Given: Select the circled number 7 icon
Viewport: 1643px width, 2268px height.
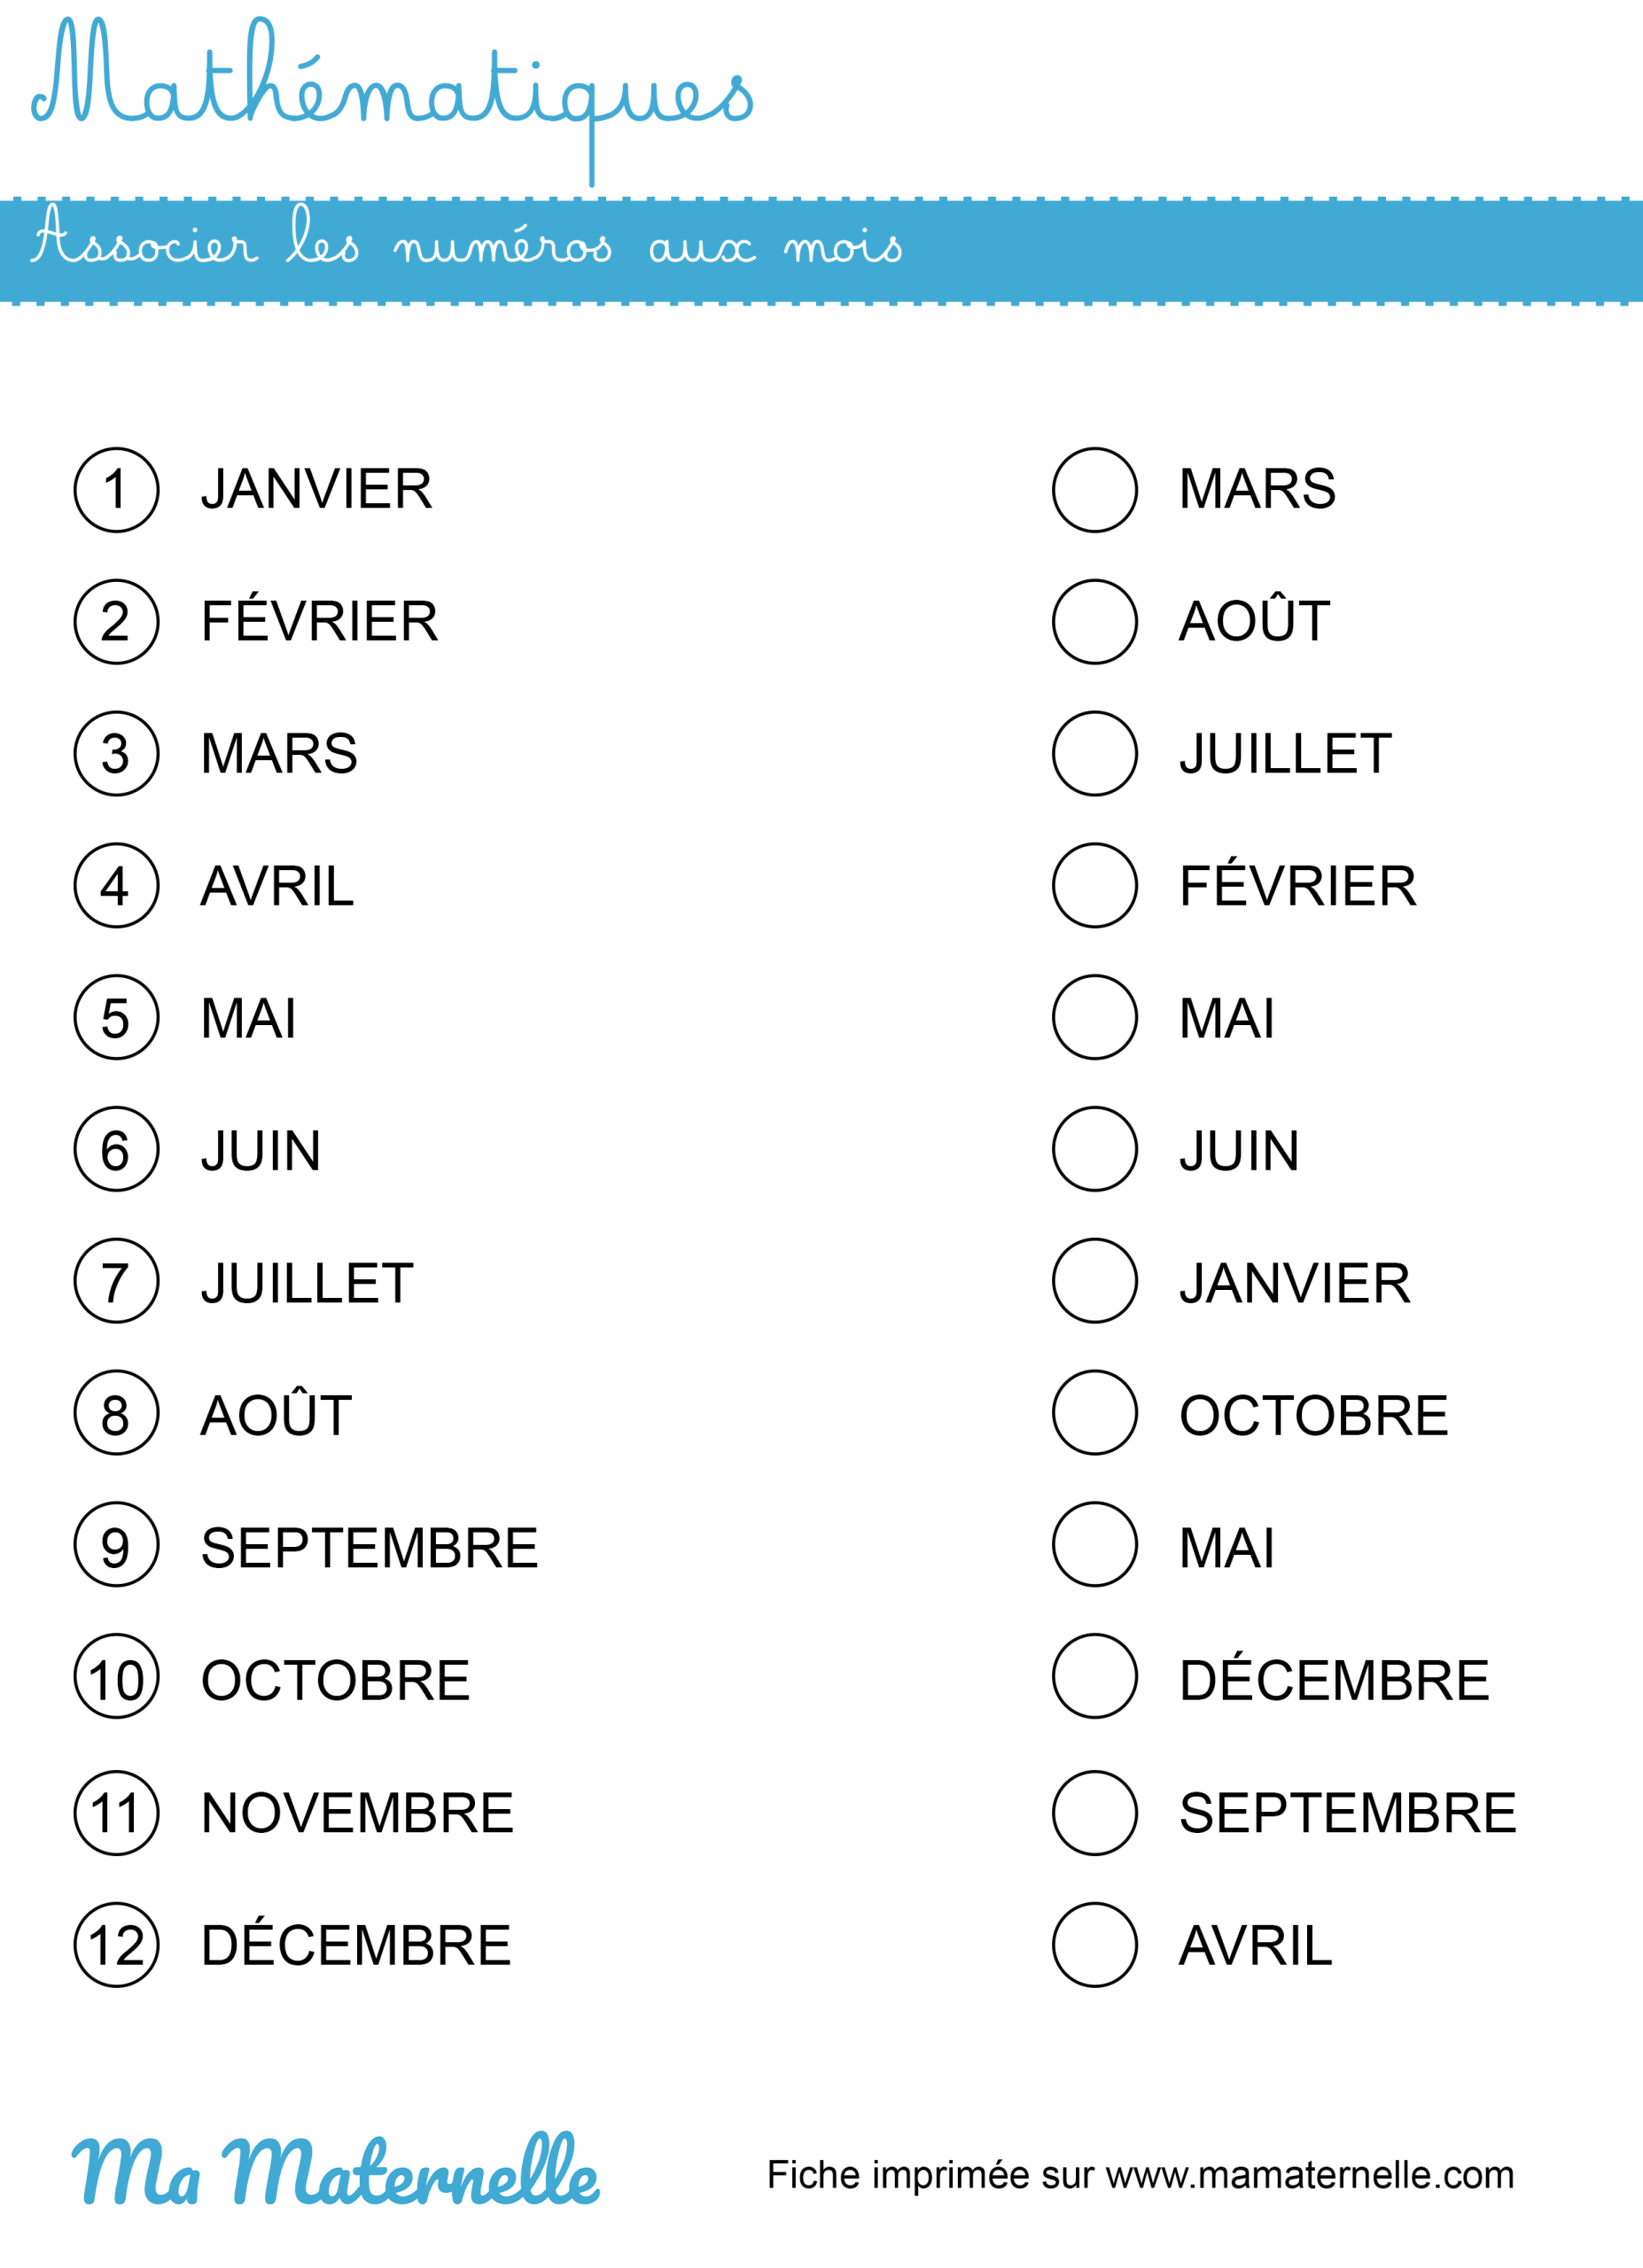Looking at the screenshot, I should click(x=116, y=1281).
